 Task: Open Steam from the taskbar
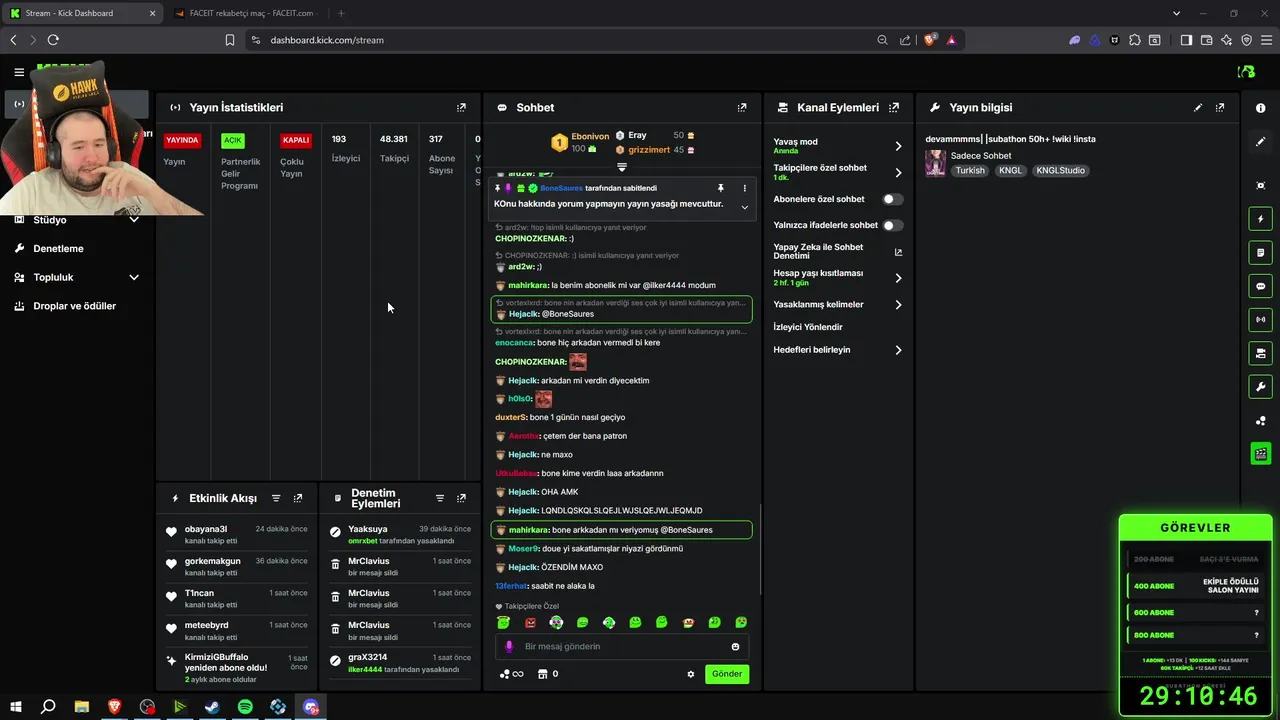(x=212, y=707)
